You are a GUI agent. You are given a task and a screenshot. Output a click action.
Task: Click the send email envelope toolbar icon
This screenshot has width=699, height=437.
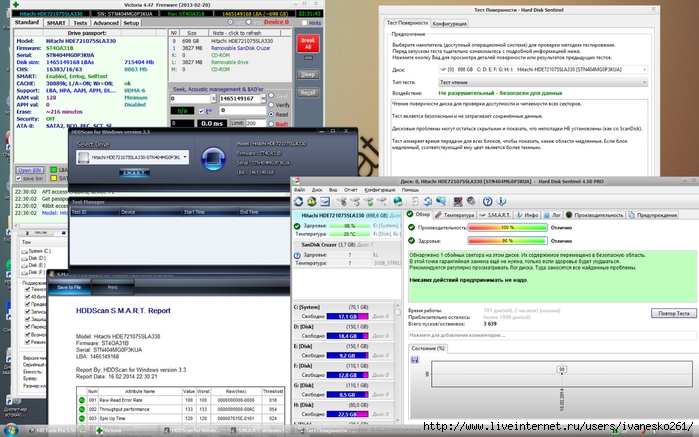click(x=325, y=202)
